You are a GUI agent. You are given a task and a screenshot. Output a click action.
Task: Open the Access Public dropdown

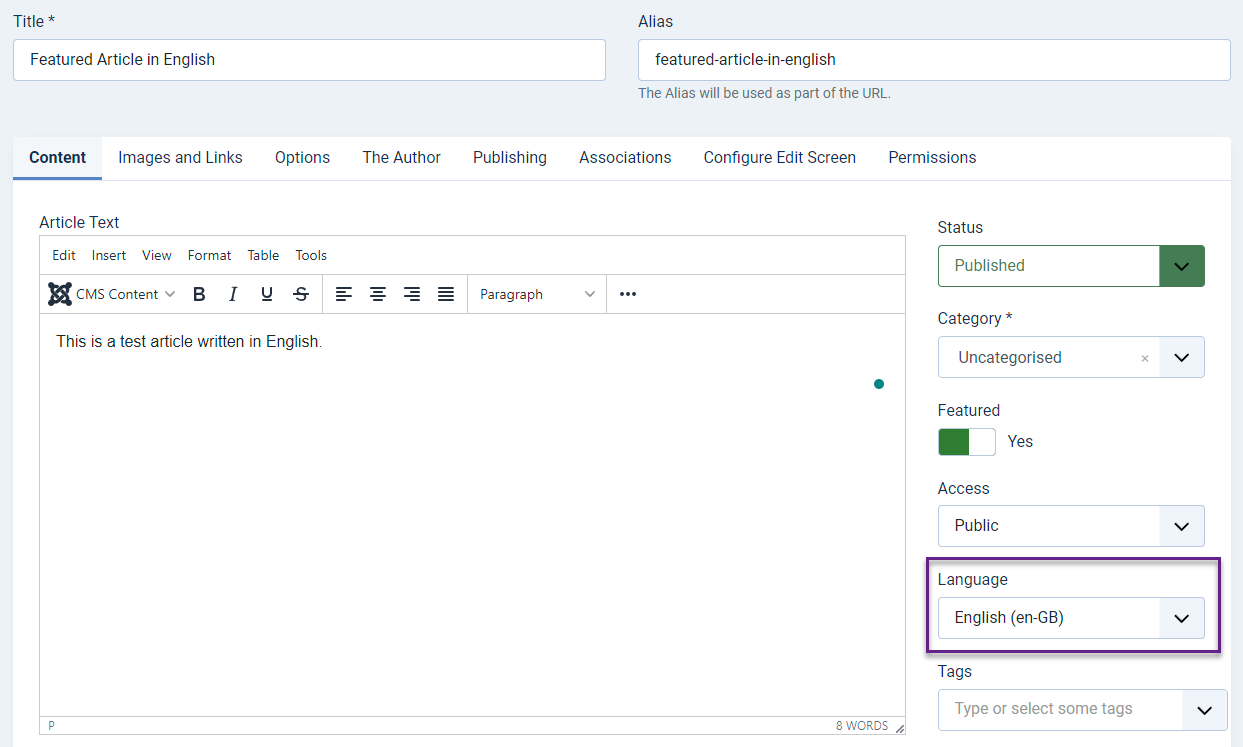[1071, 526]
